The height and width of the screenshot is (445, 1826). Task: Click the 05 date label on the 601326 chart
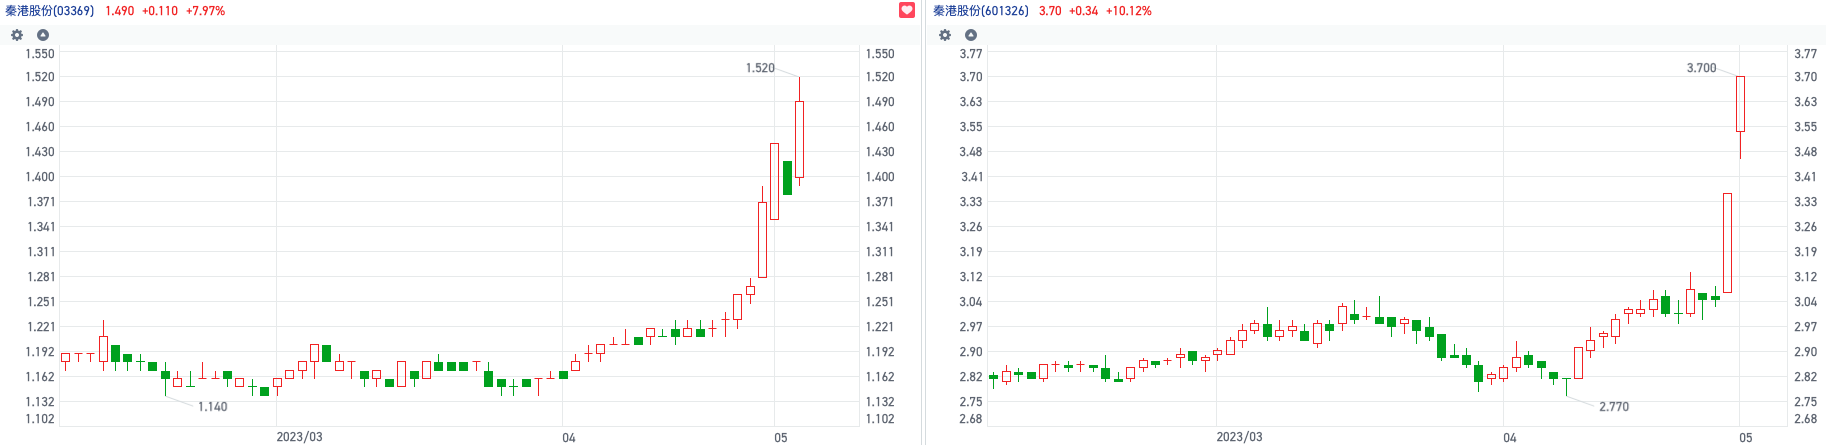[x=1746, y=437]
